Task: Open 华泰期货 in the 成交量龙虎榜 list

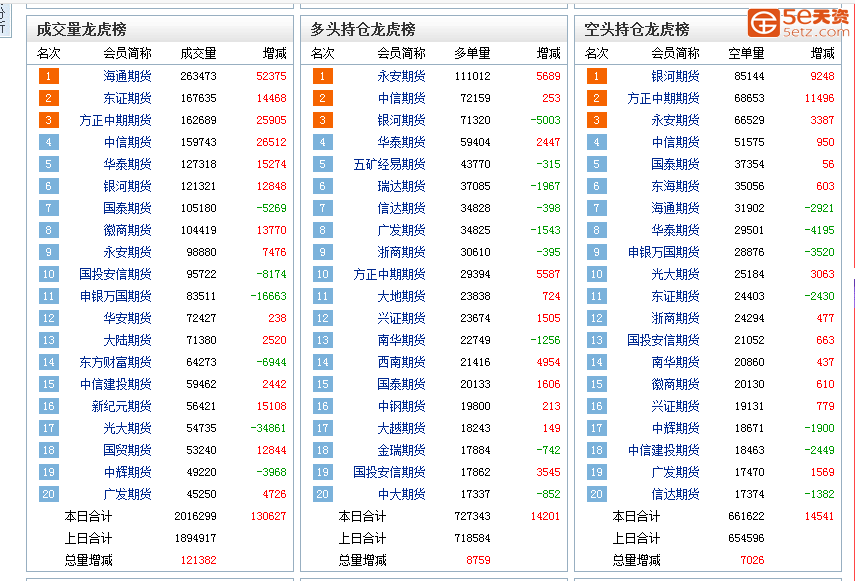Action: coord(127,164)
